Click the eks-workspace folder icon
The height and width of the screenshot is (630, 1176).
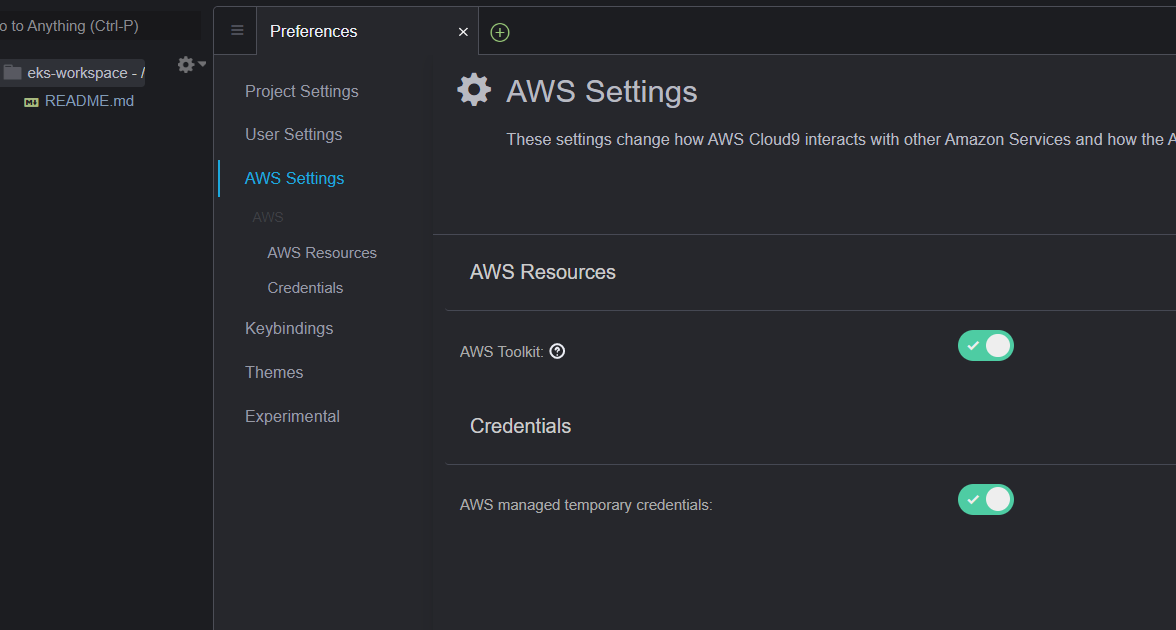13,73
